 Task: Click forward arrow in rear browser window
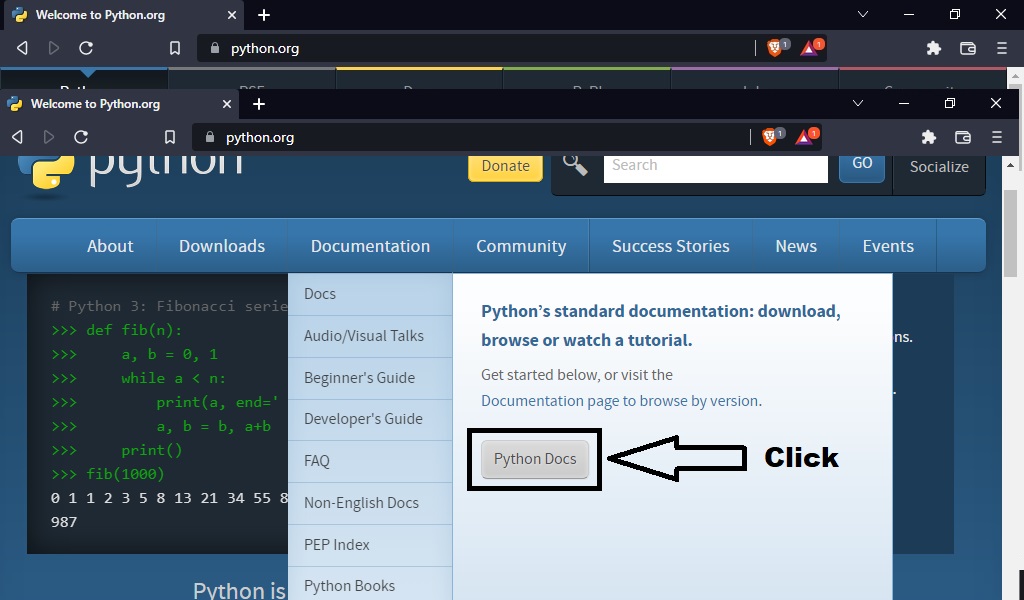pos(54,48)
